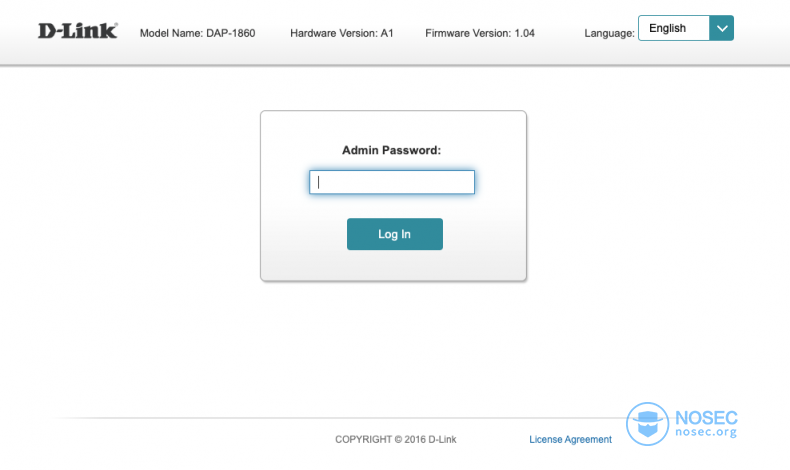Expand the Language dropdown arrow
Viewport: 790px width, 470px height.
(x=721, y=28)
